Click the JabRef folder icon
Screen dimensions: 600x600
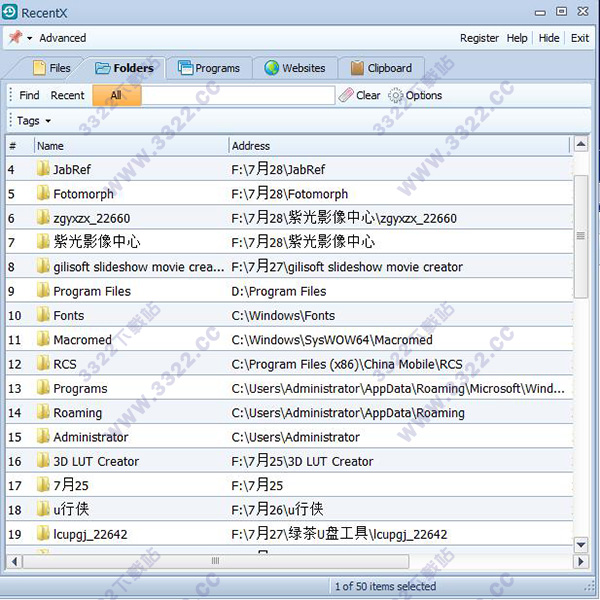pyautogui.click(x=43, y=168)
